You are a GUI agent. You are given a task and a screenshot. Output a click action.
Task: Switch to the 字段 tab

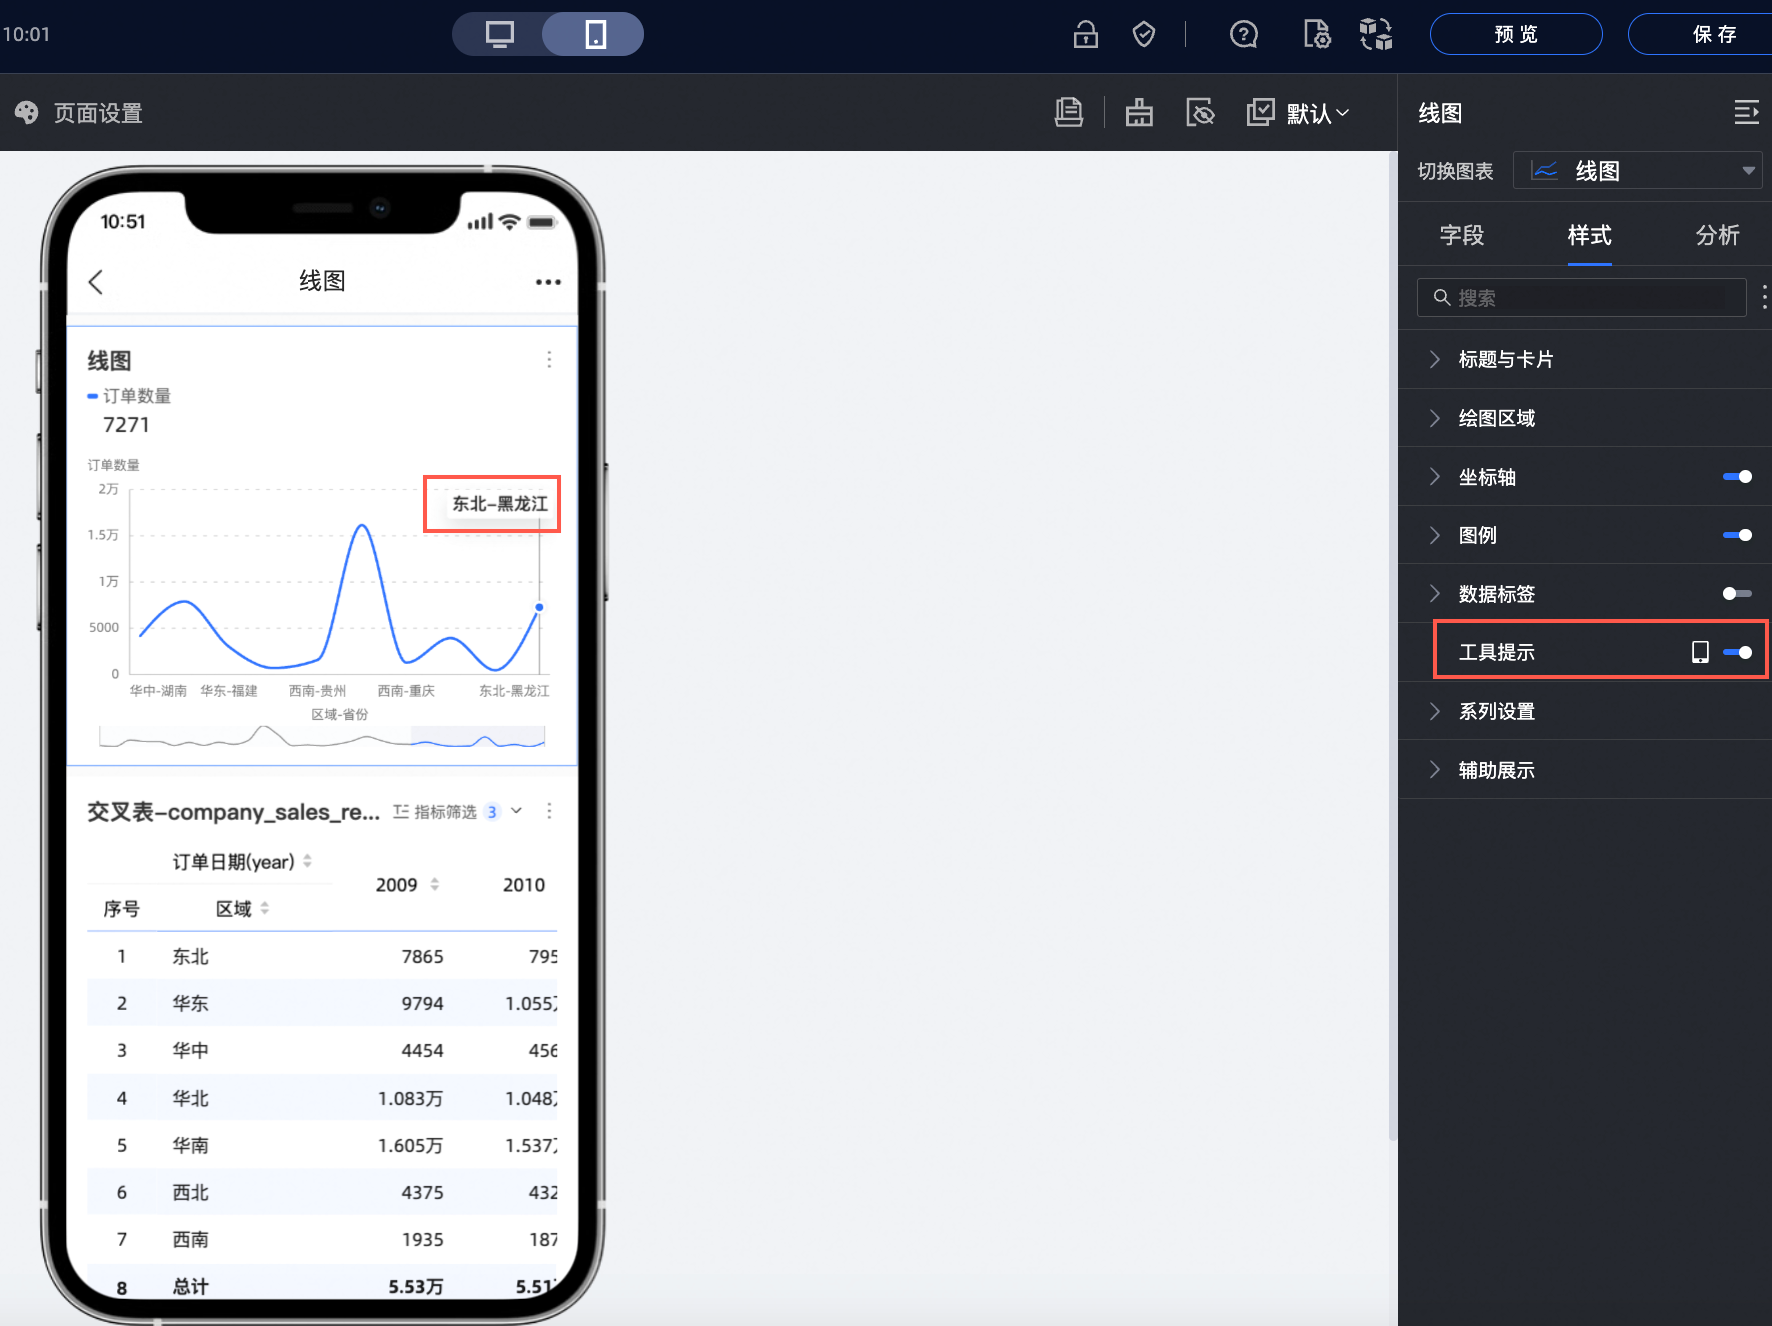1461,235
